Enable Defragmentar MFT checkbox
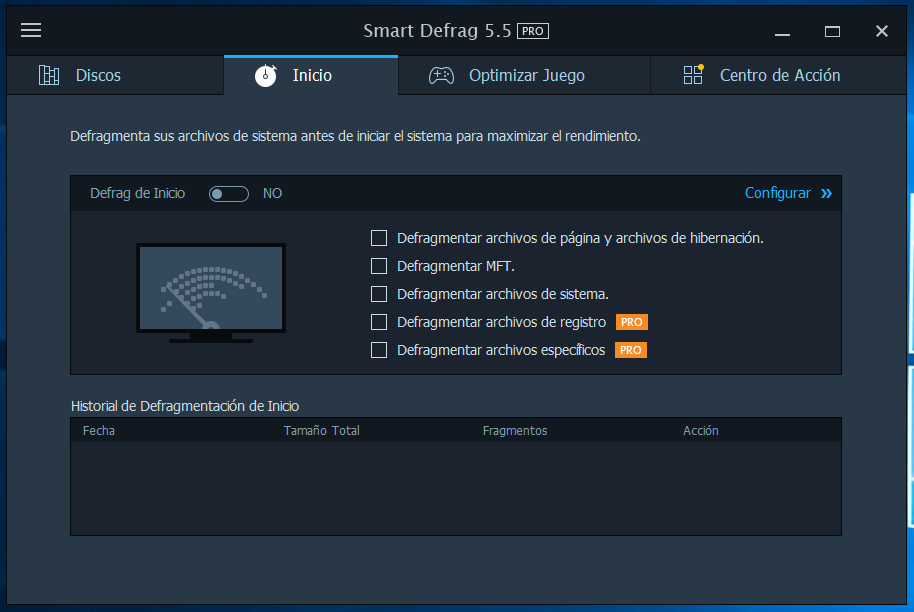 [379, 266]
